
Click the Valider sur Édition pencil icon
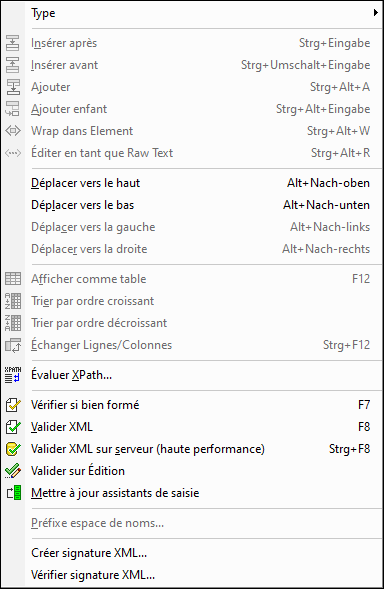click(x=13, y=471)
